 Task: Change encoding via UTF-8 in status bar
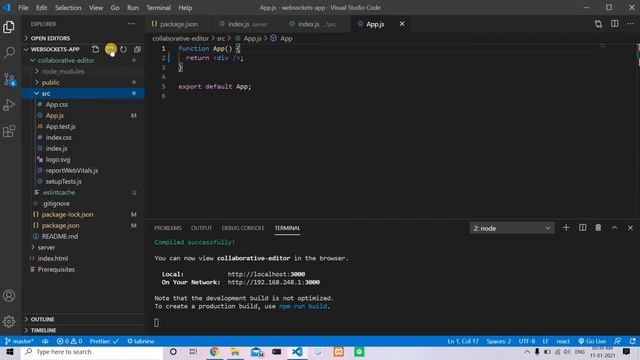[527, 341]
